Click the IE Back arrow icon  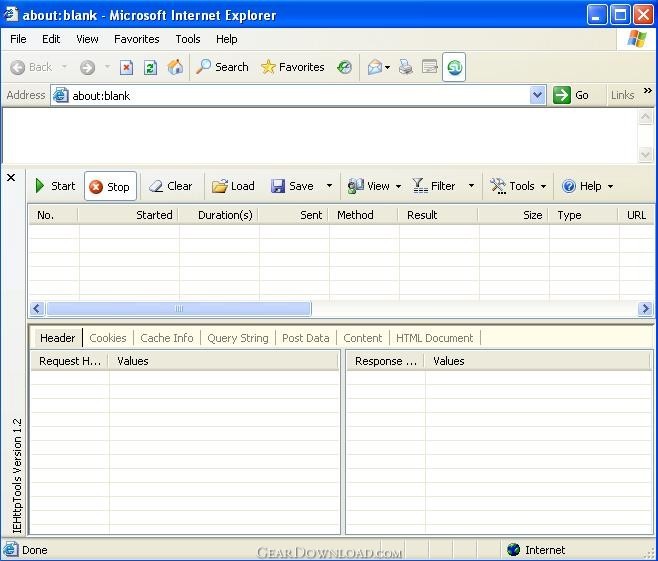pos(17,67)
